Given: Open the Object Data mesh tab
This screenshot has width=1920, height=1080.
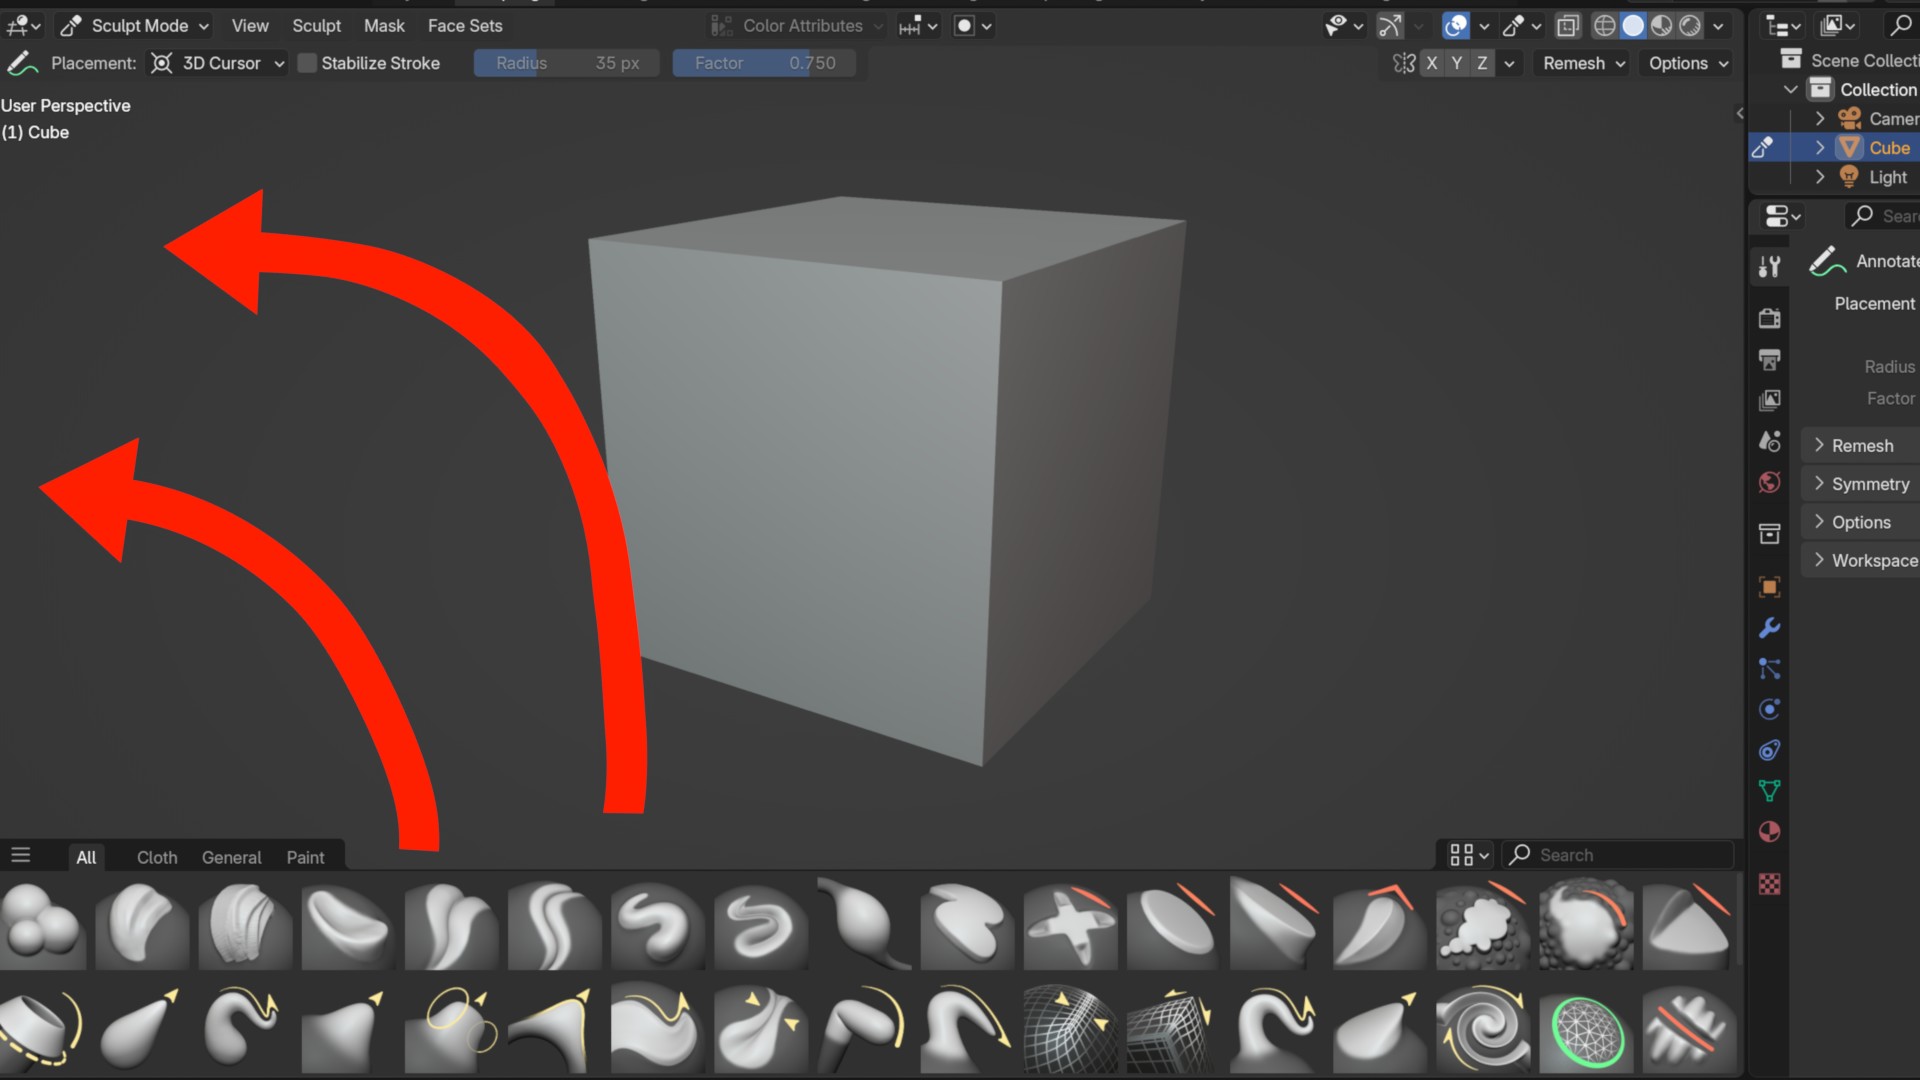Looking at the screenshot, I should (1769, 791).
